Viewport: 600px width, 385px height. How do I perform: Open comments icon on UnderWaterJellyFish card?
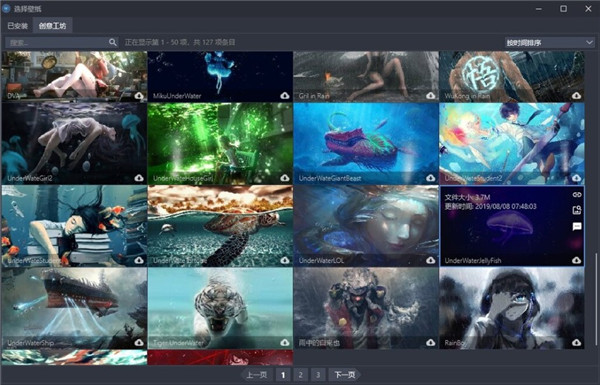577,227
